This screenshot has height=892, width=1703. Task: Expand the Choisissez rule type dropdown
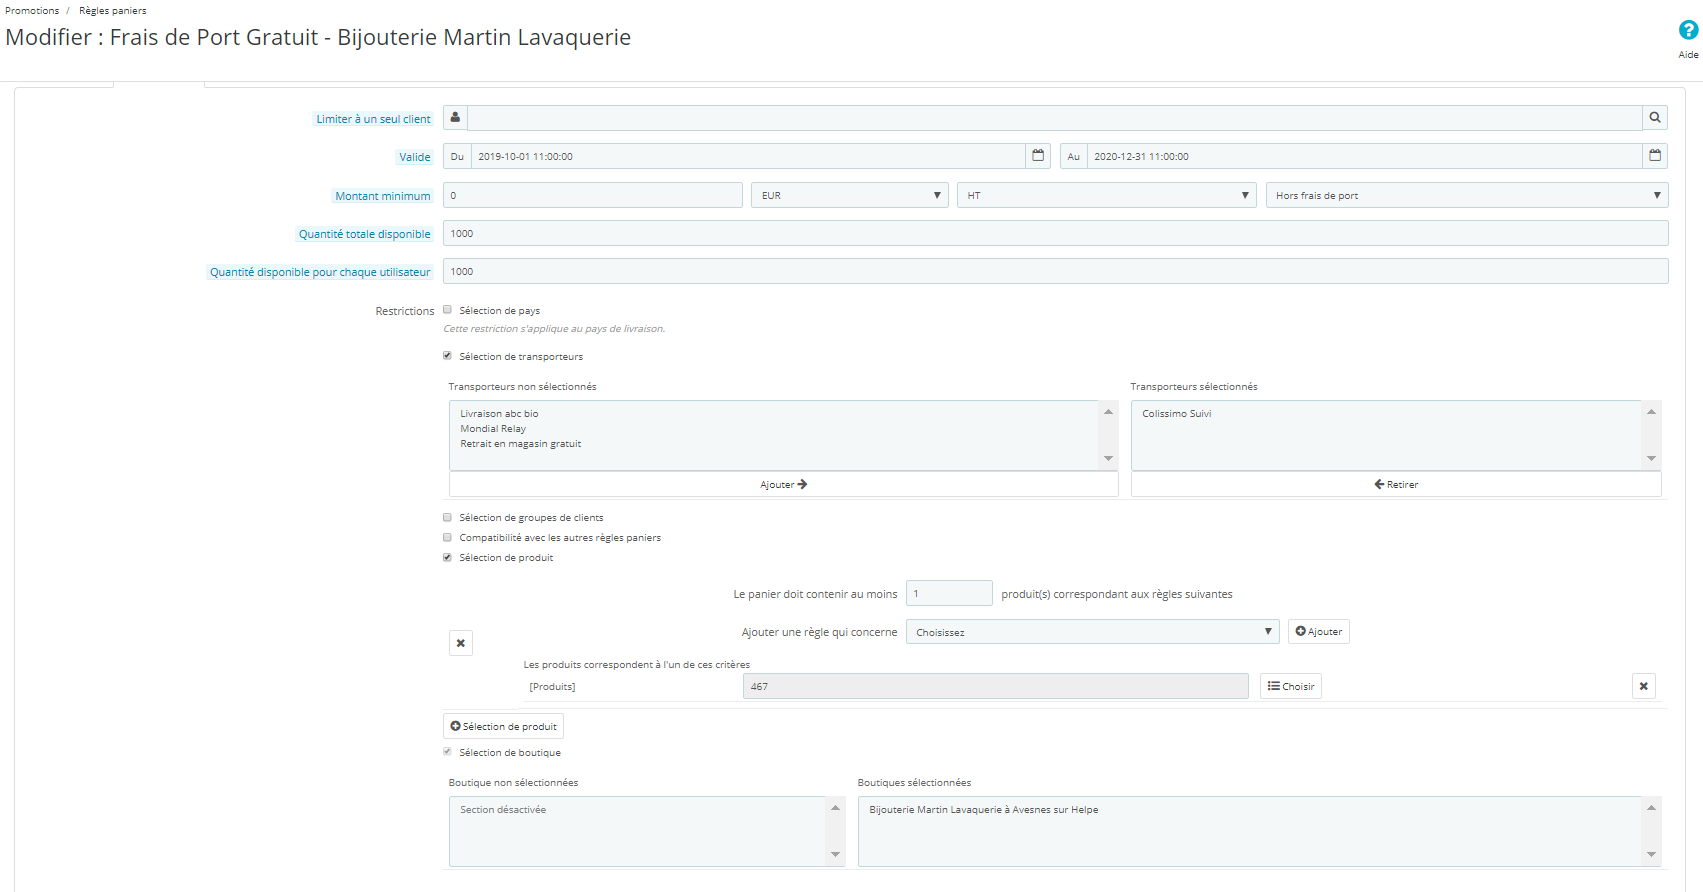coord(1092,632)
